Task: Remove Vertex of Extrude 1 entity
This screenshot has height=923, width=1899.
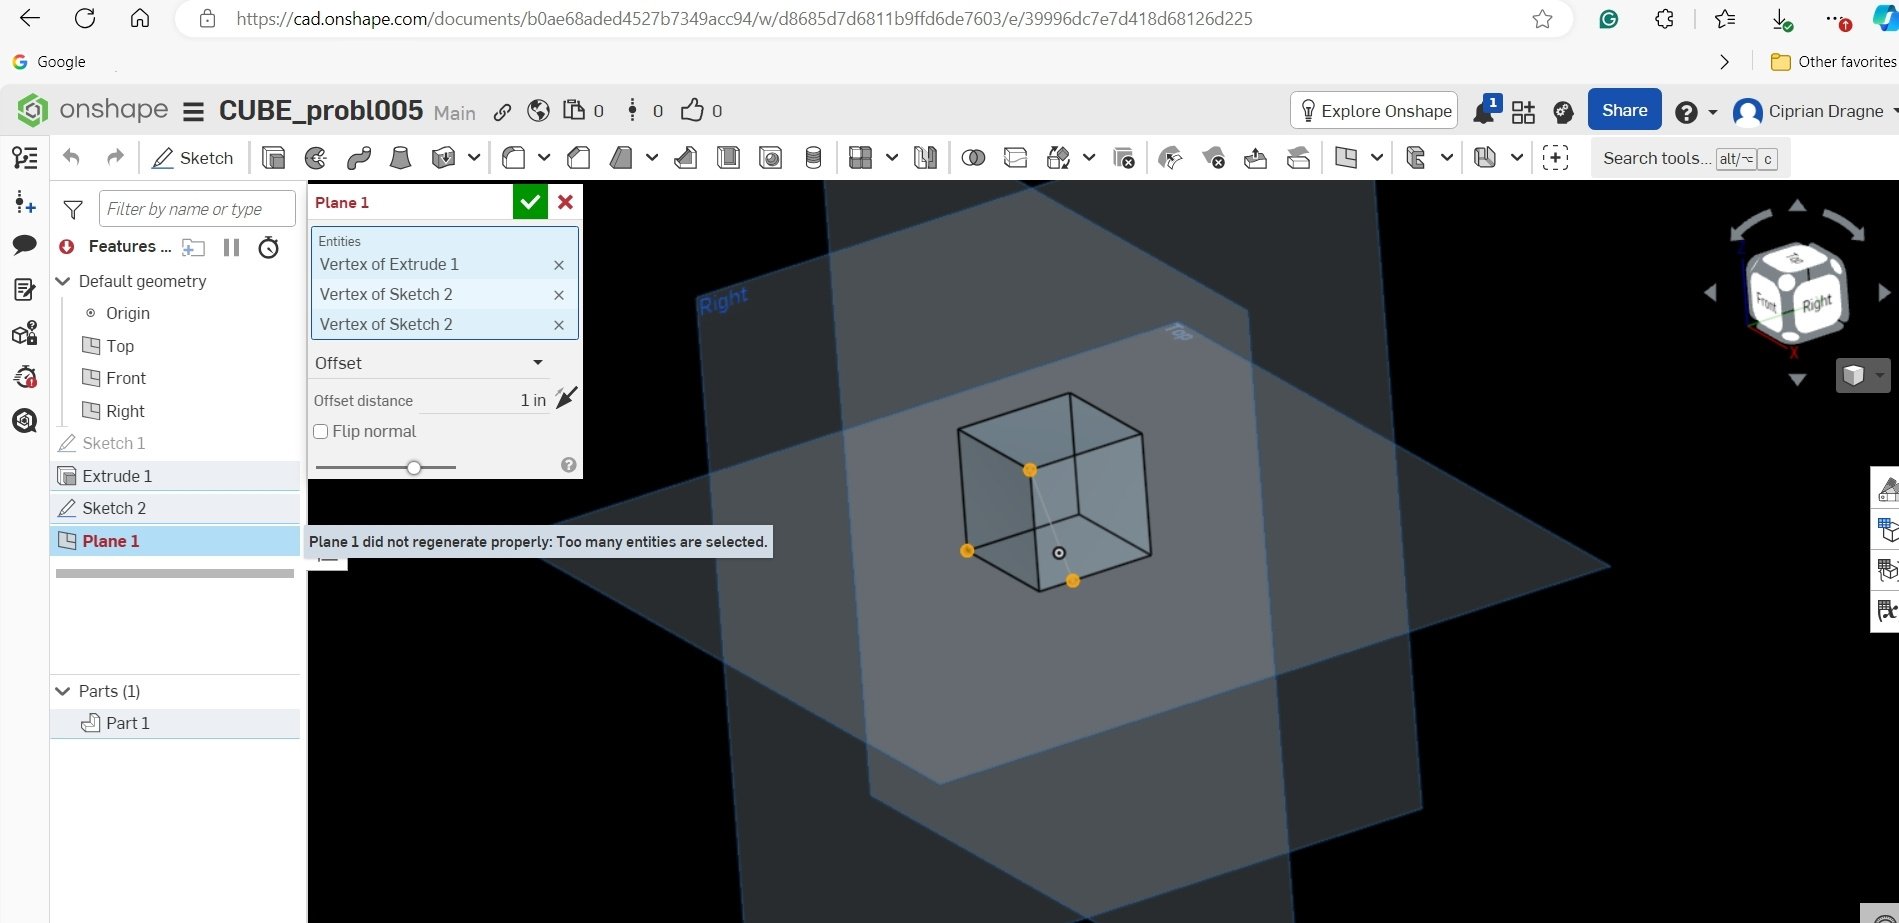Action: click(x=559, y=265)
